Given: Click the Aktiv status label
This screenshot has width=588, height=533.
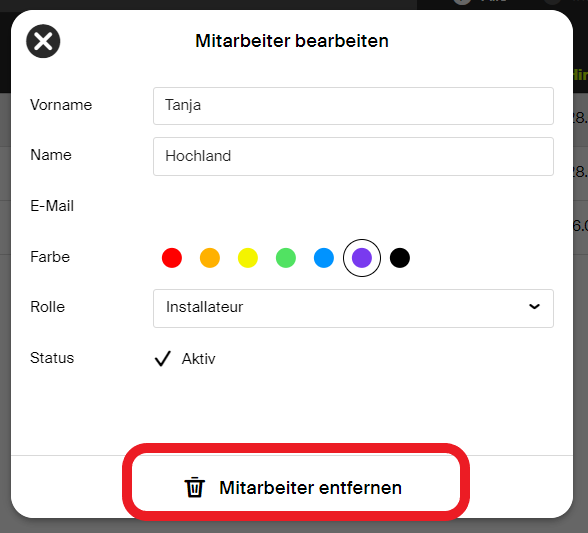Looking at the screenshot, I should (199, 359).
